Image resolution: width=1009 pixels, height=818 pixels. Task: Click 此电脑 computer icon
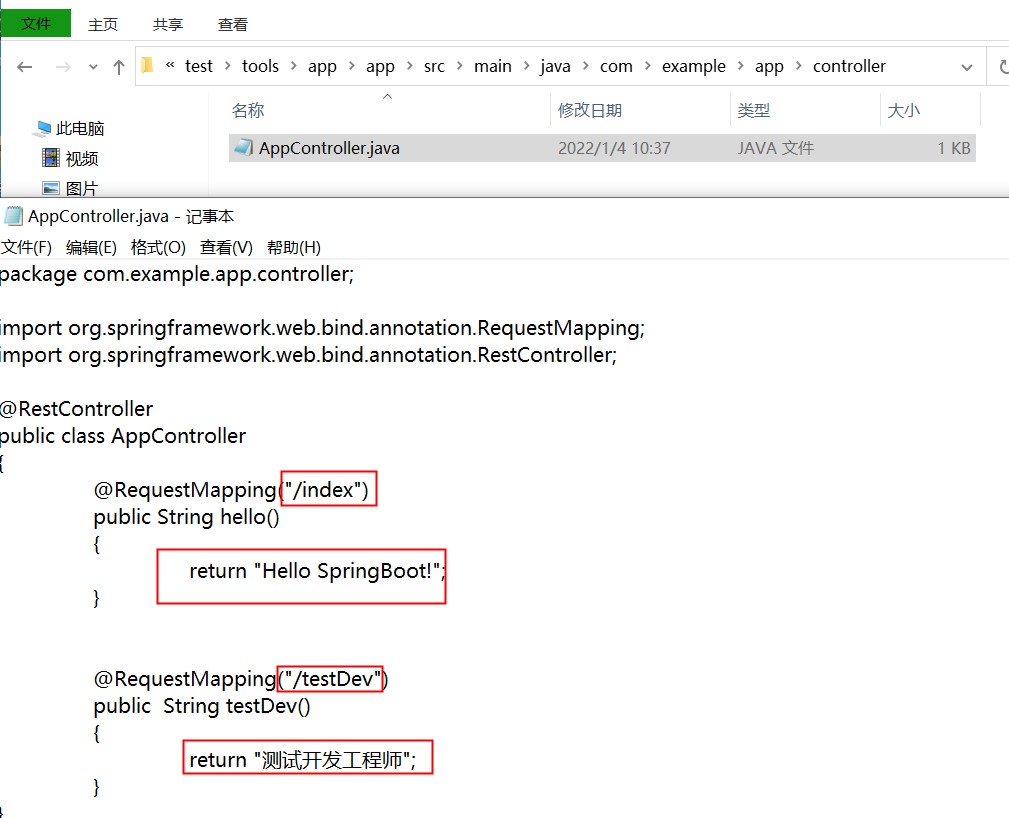pos(42,129)
